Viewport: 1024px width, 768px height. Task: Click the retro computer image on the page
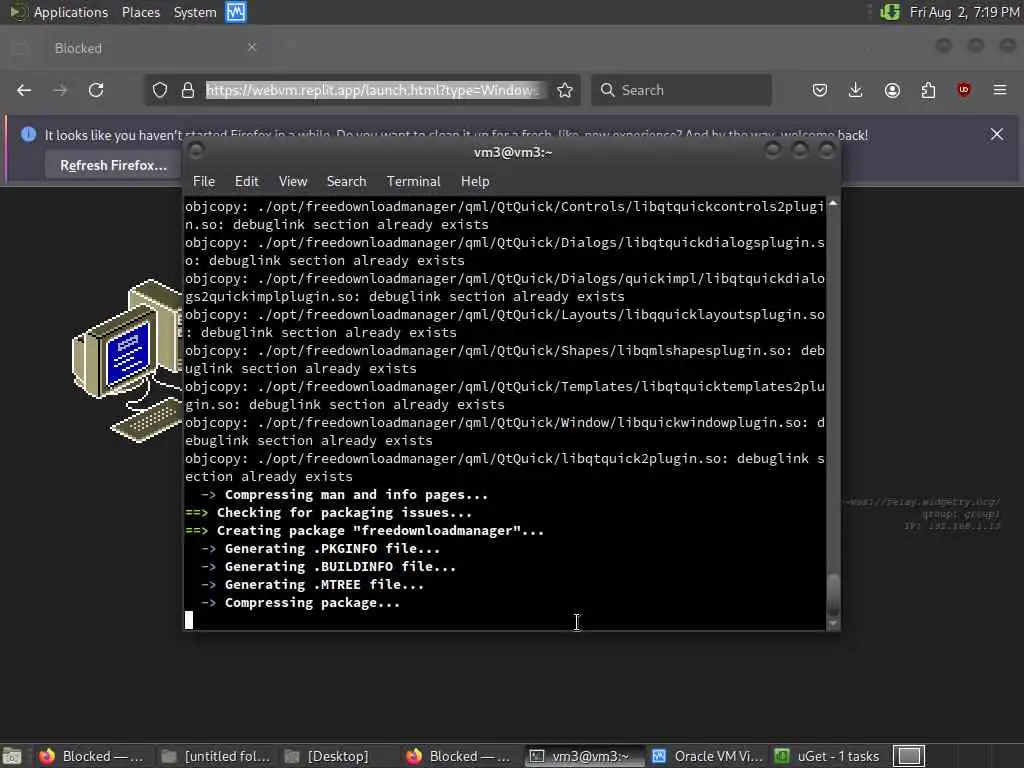[x=129, y=360]
